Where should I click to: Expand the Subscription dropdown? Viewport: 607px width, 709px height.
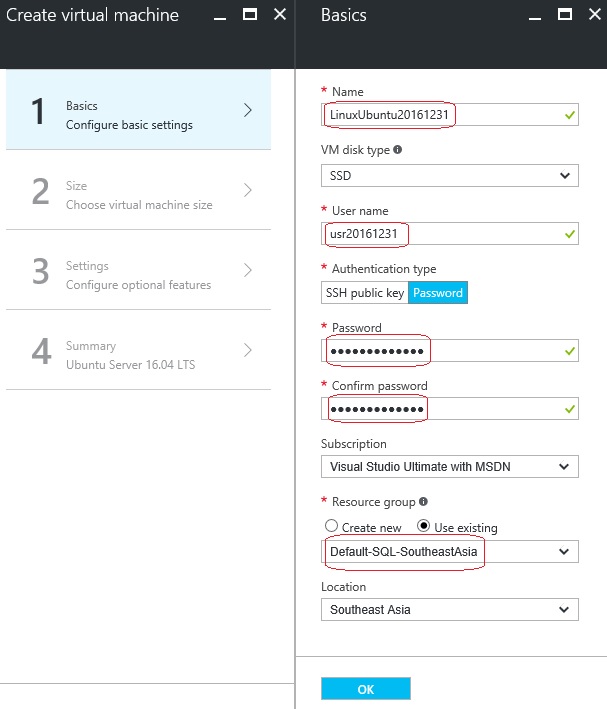coord(450,467)
